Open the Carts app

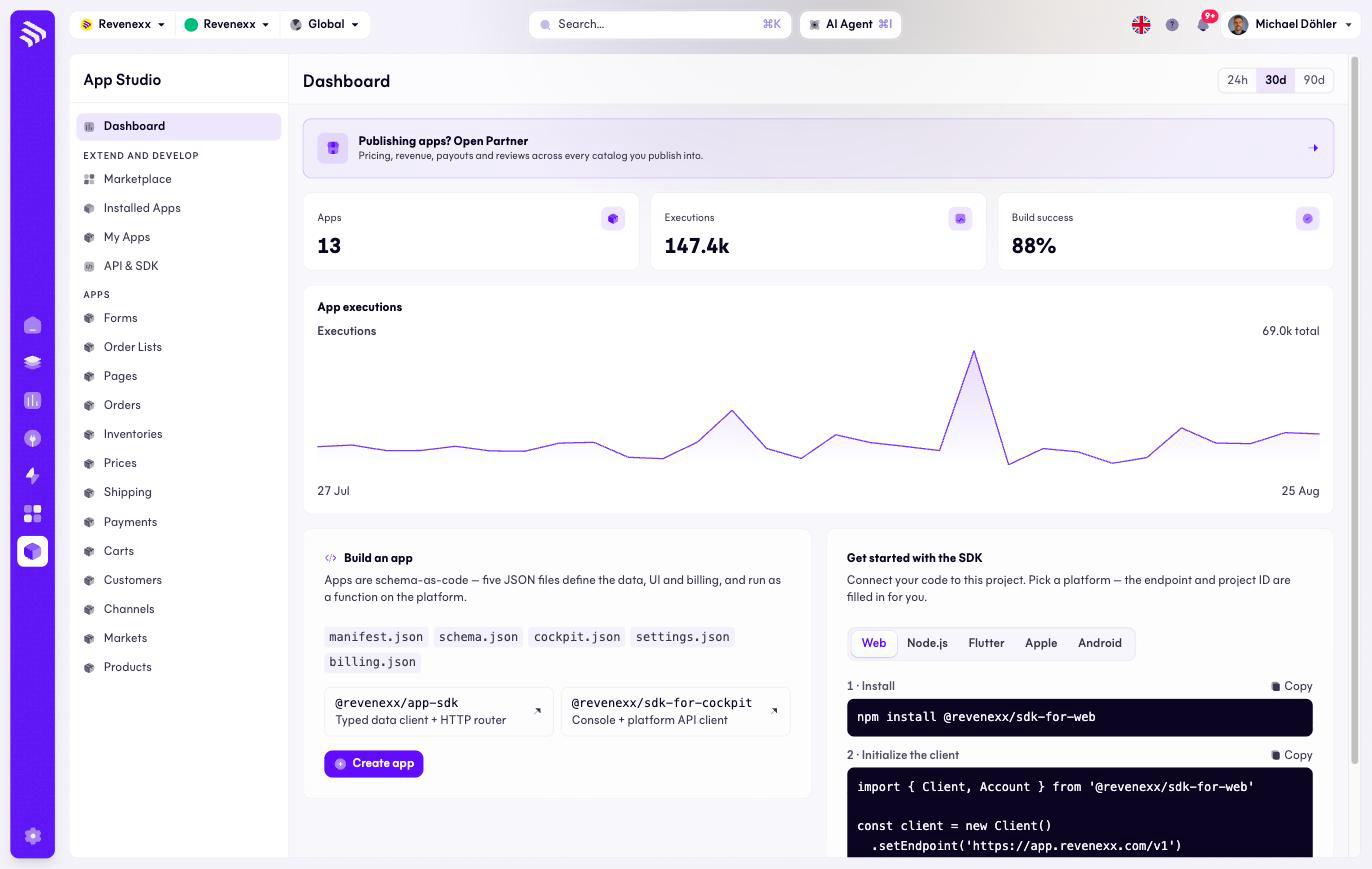179,551
